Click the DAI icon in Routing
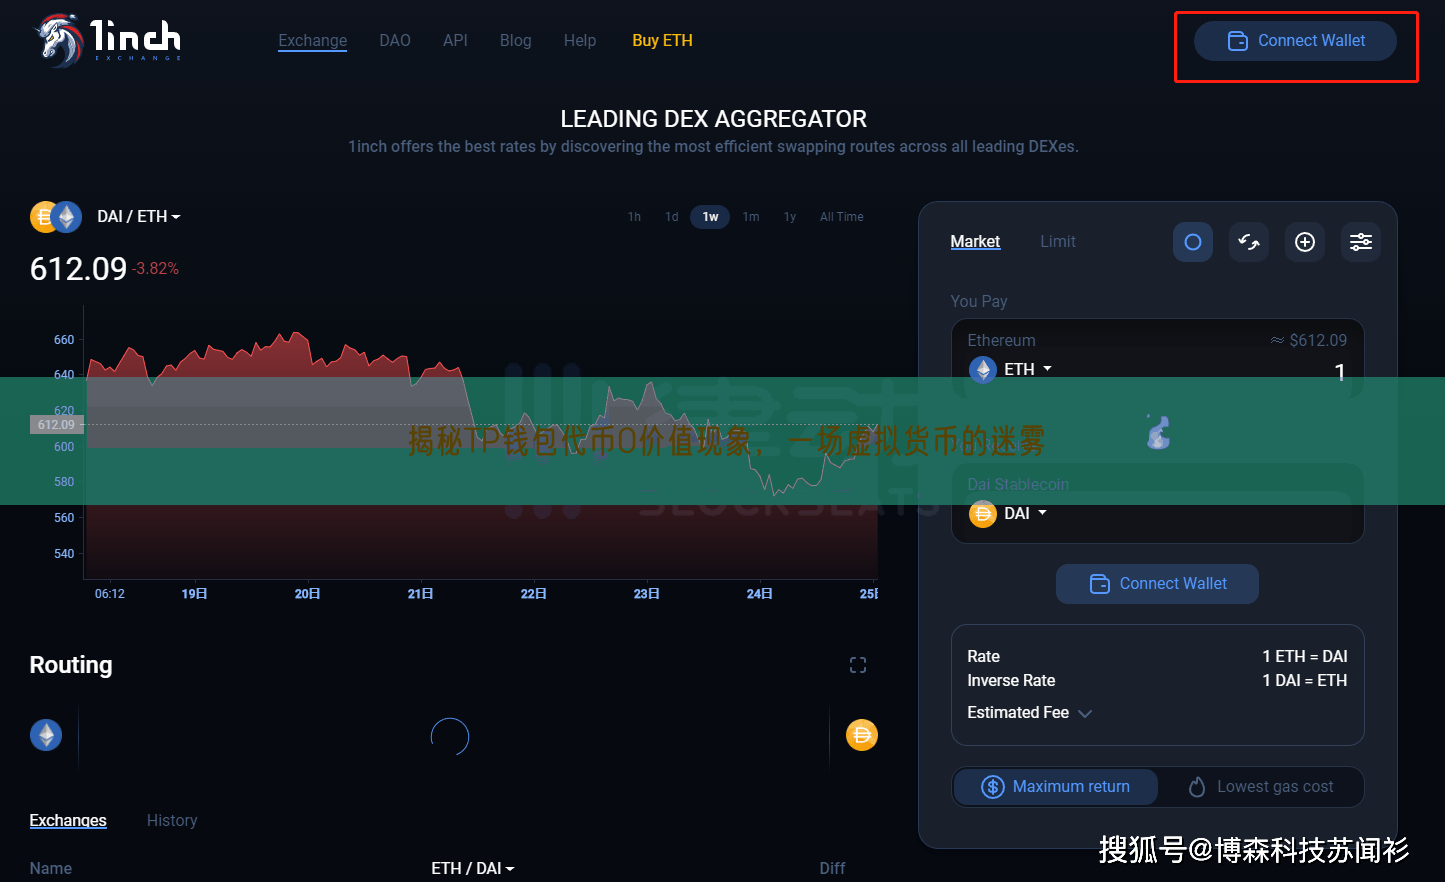Image resolution: width=1445 pixels, height=882 pixels. (862, 735)
